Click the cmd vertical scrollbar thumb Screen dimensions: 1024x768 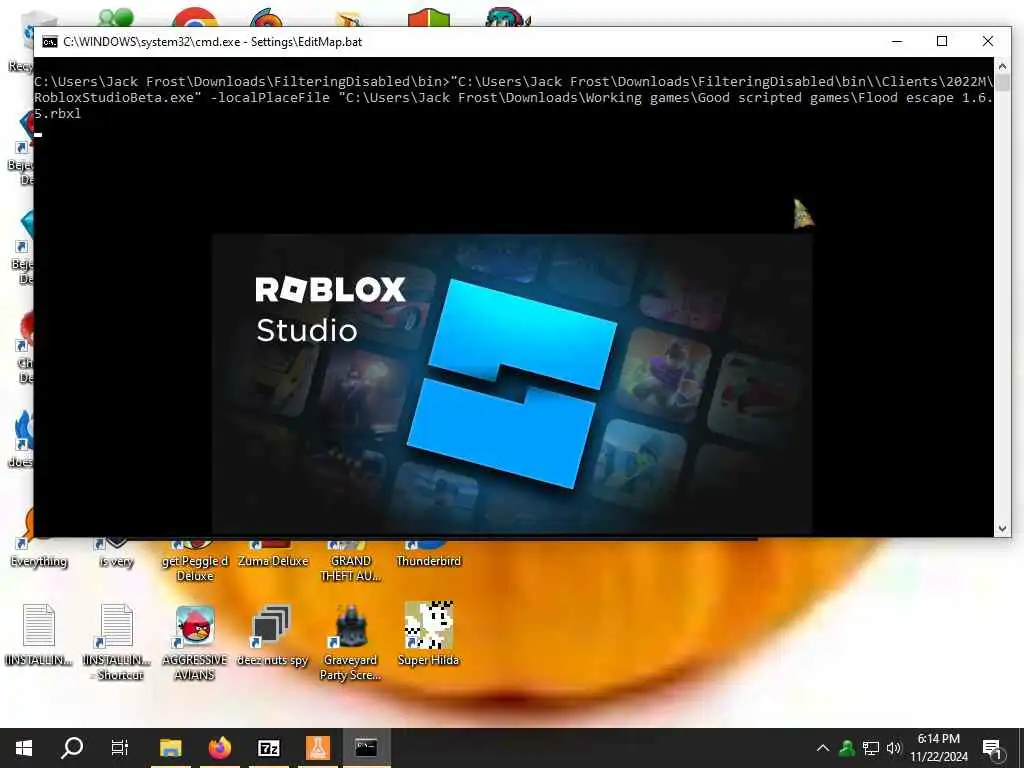click(x=1002, y=82)
